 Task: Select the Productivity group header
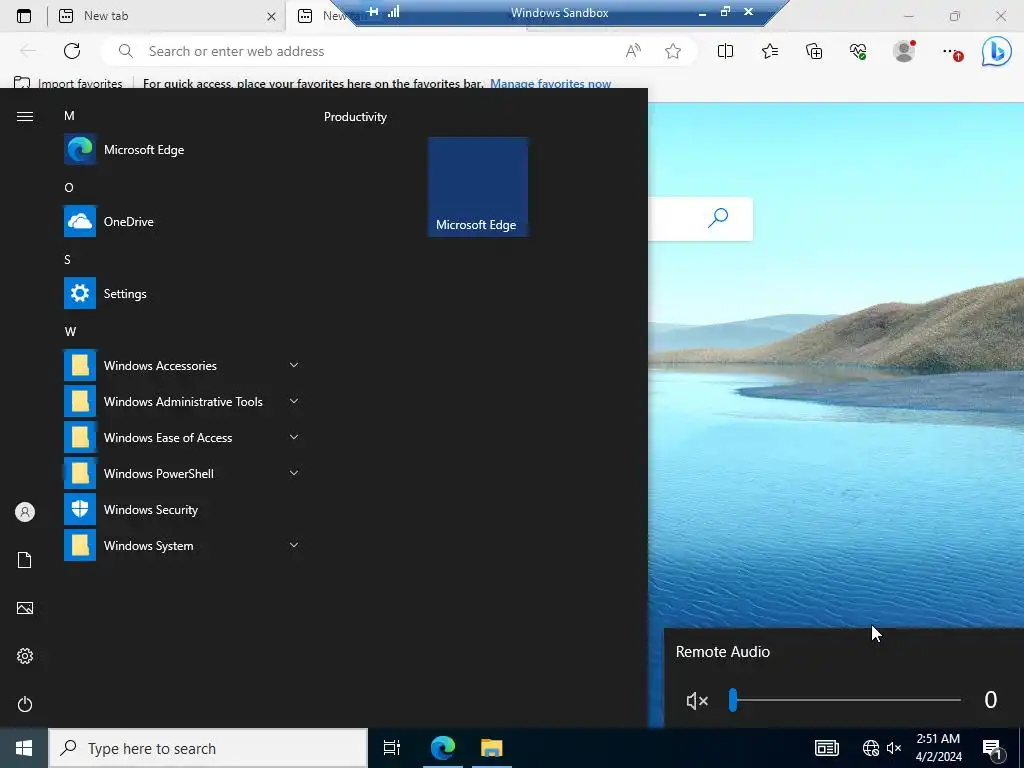355,117
